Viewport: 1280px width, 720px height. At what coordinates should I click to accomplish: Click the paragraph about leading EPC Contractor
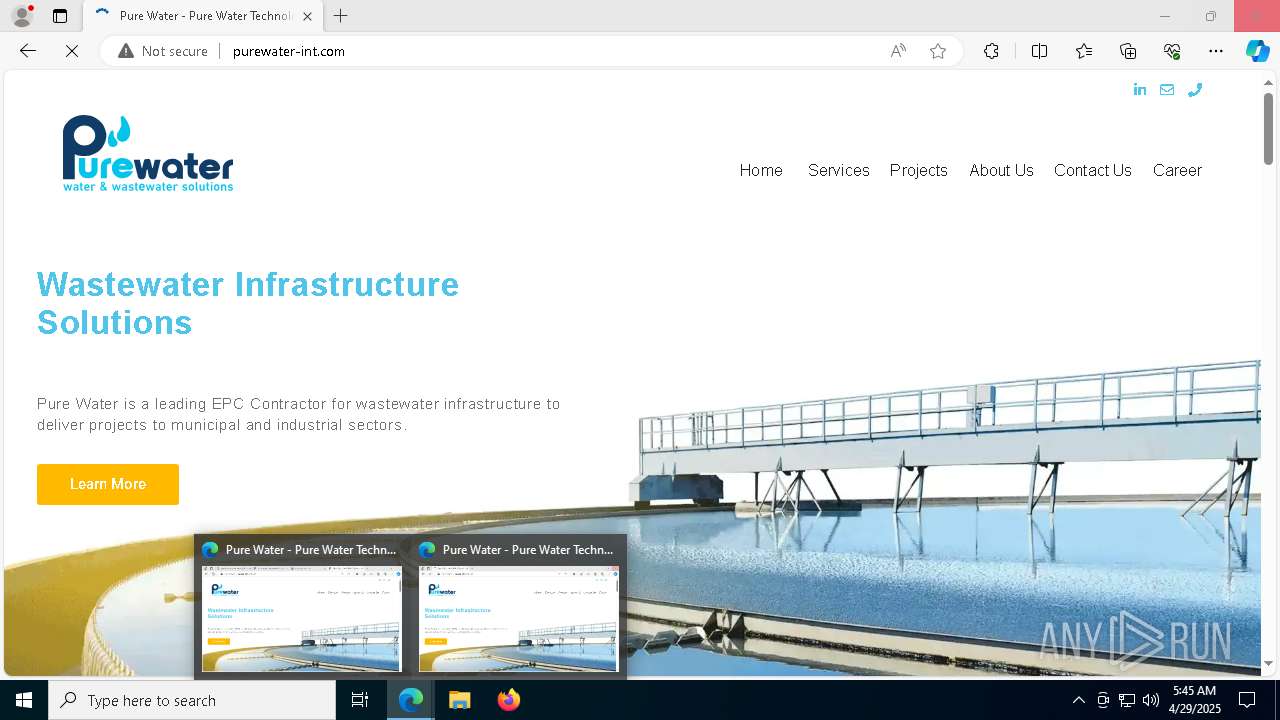pyautogui.click(x=299, y=414)
